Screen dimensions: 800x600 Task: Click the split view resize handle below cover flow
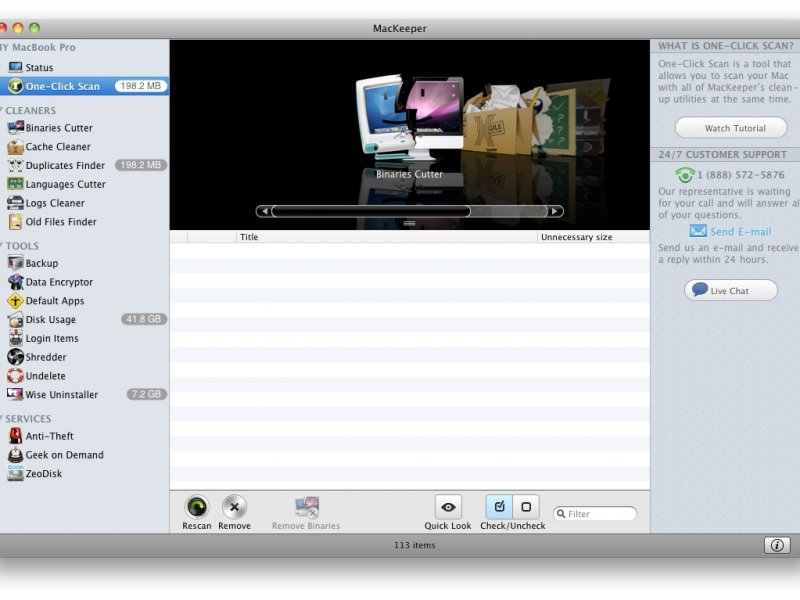click(409, 223)
